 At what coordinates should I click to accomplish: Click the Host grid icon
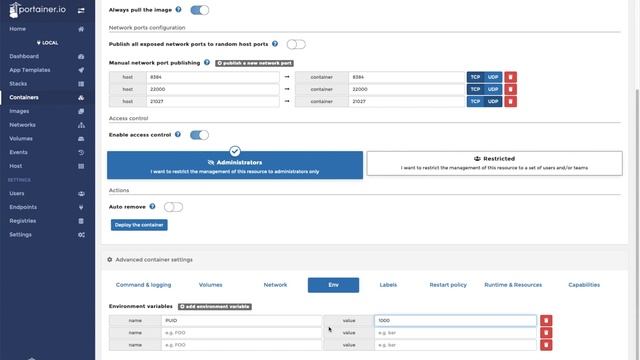[x=81, y=166]
